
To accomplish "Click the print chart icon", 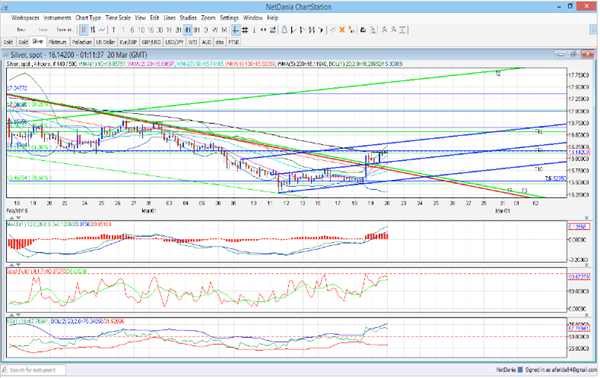I will [363, 30].
